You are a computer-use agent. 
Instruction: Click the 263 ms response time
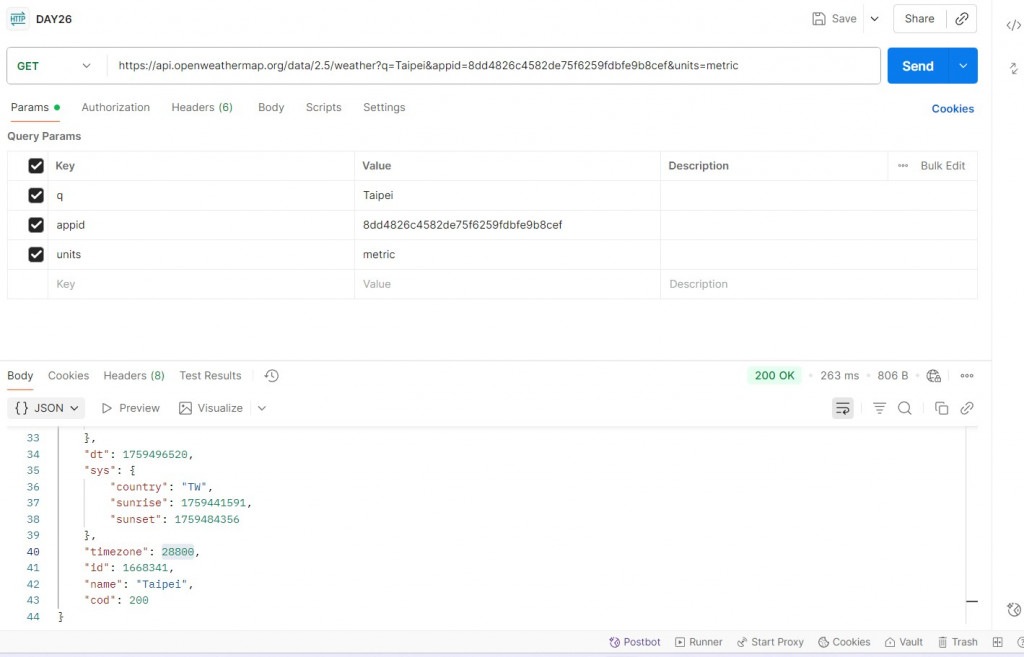coord(839,376)
